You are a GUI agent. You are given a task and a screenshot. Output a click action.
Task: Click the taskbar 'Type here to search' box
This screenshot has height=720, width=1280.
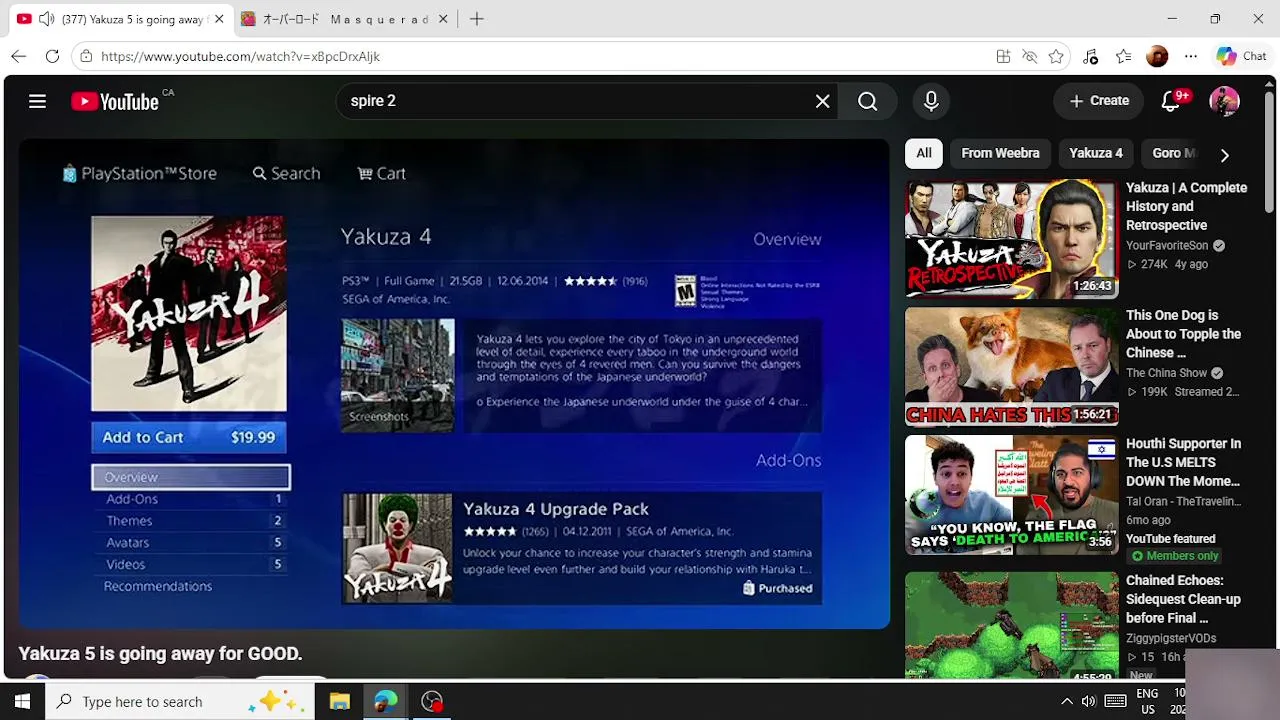(180, 701)
